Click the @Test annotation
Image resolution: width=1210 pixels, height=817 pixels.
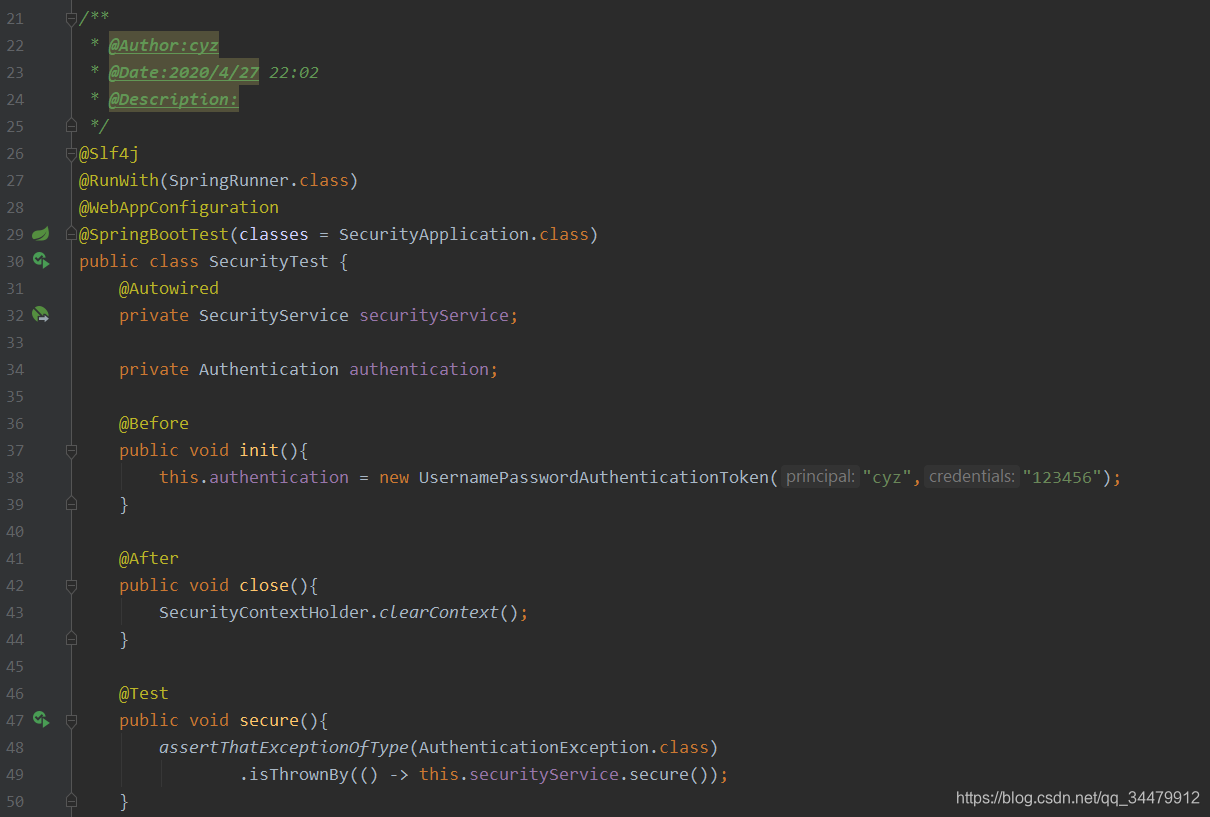pos(144,693)
